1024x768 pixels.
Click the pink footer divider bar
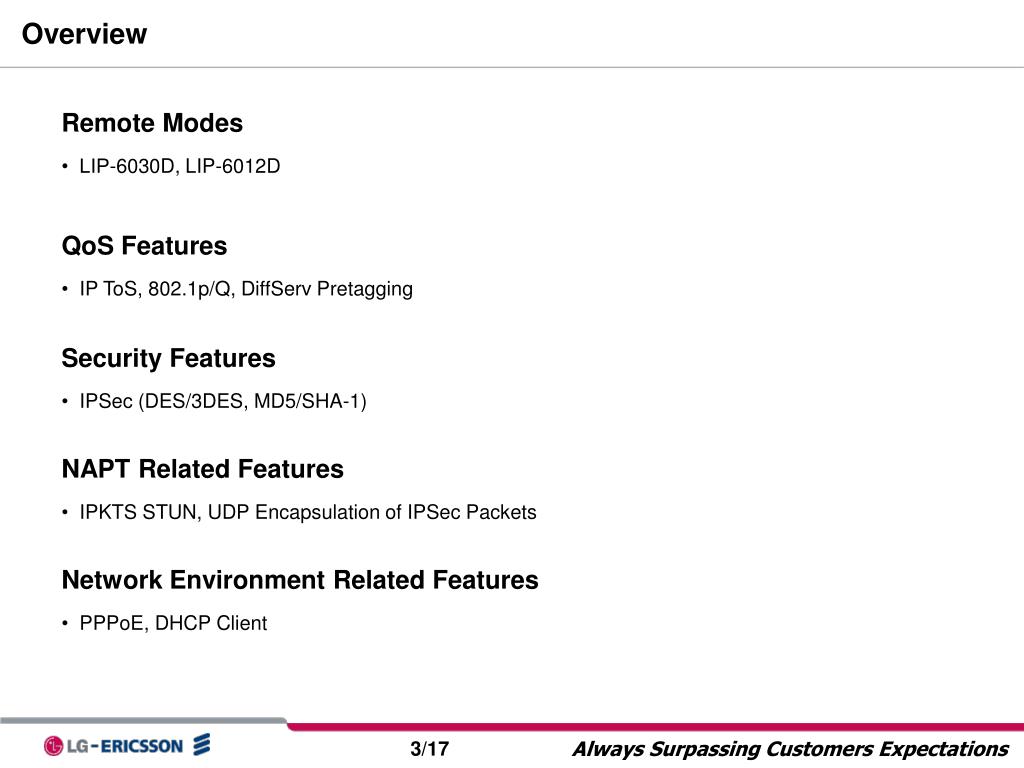(655, 726)
